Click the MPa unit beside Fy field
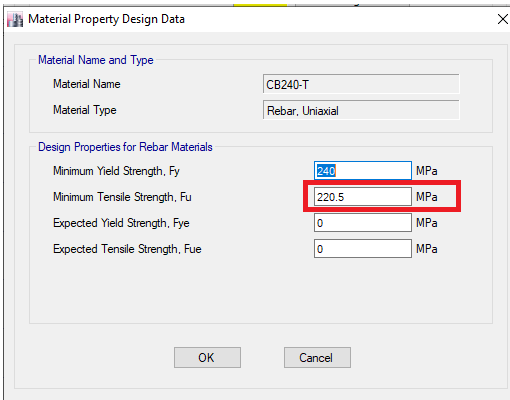 427,171
